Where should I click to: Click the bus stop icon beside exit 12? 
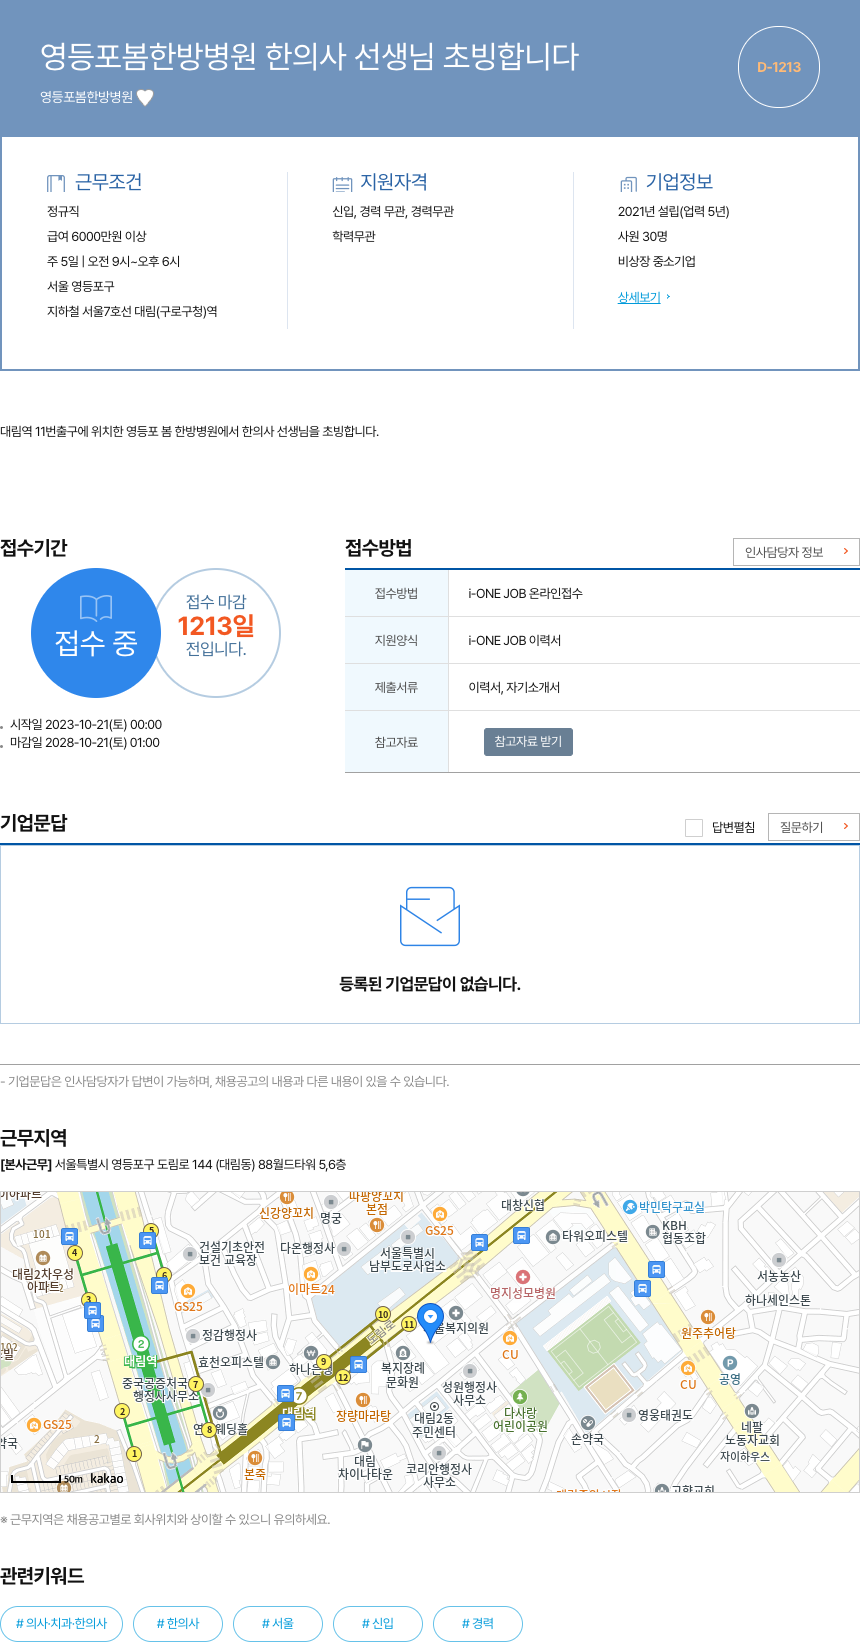click(x=359, y=1364)
